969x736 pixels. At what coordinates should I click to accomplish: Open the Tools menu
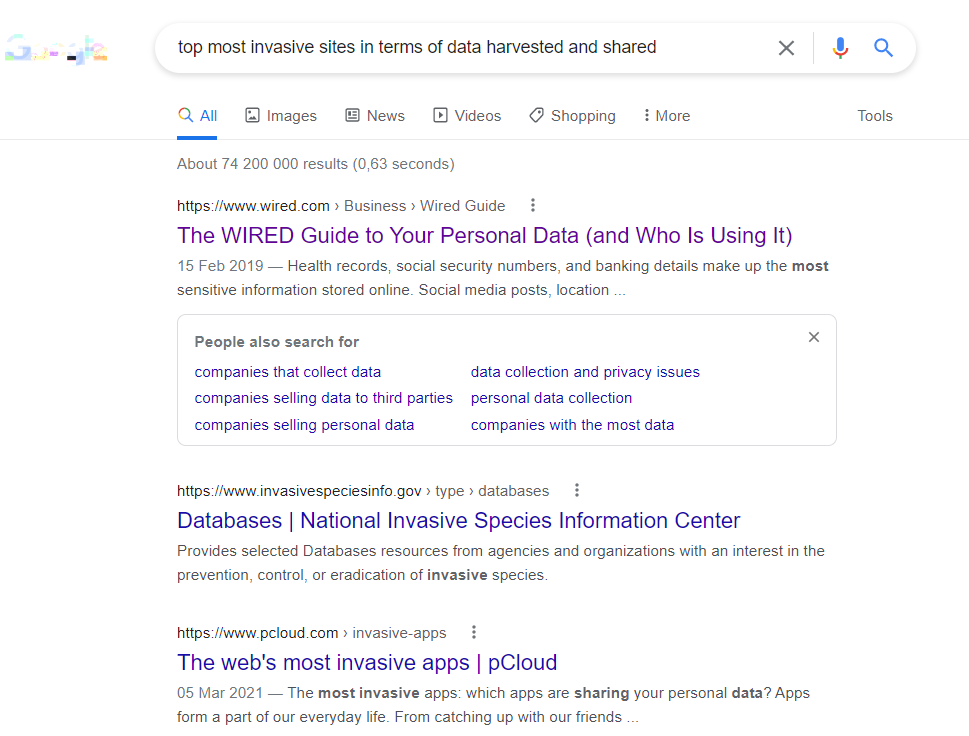click(874, 115)
